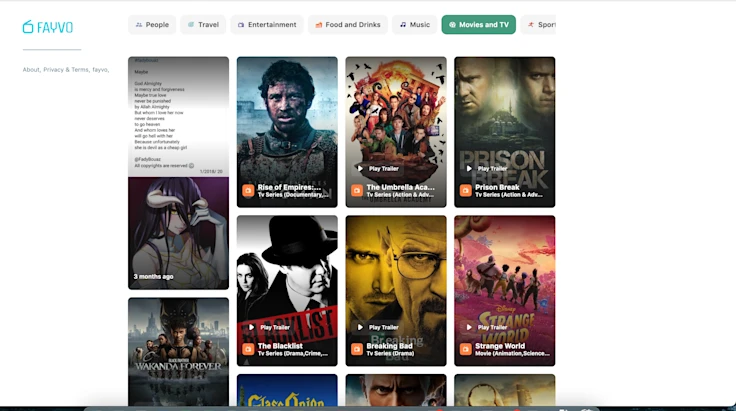Click the Food and Drinks tab icon
The image size is (736, 411).
[318, 25]
